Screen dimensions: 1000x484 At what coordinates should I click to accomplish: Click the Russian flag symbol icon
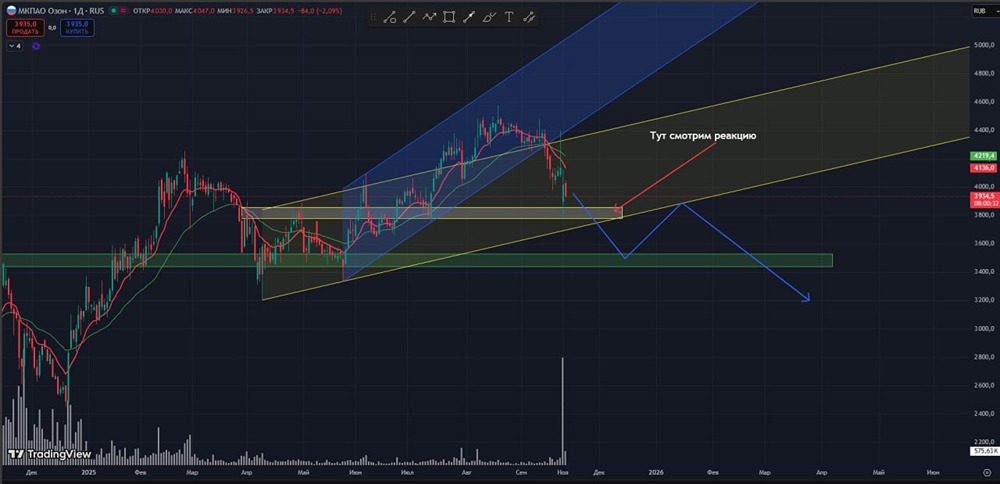(10, 11)
